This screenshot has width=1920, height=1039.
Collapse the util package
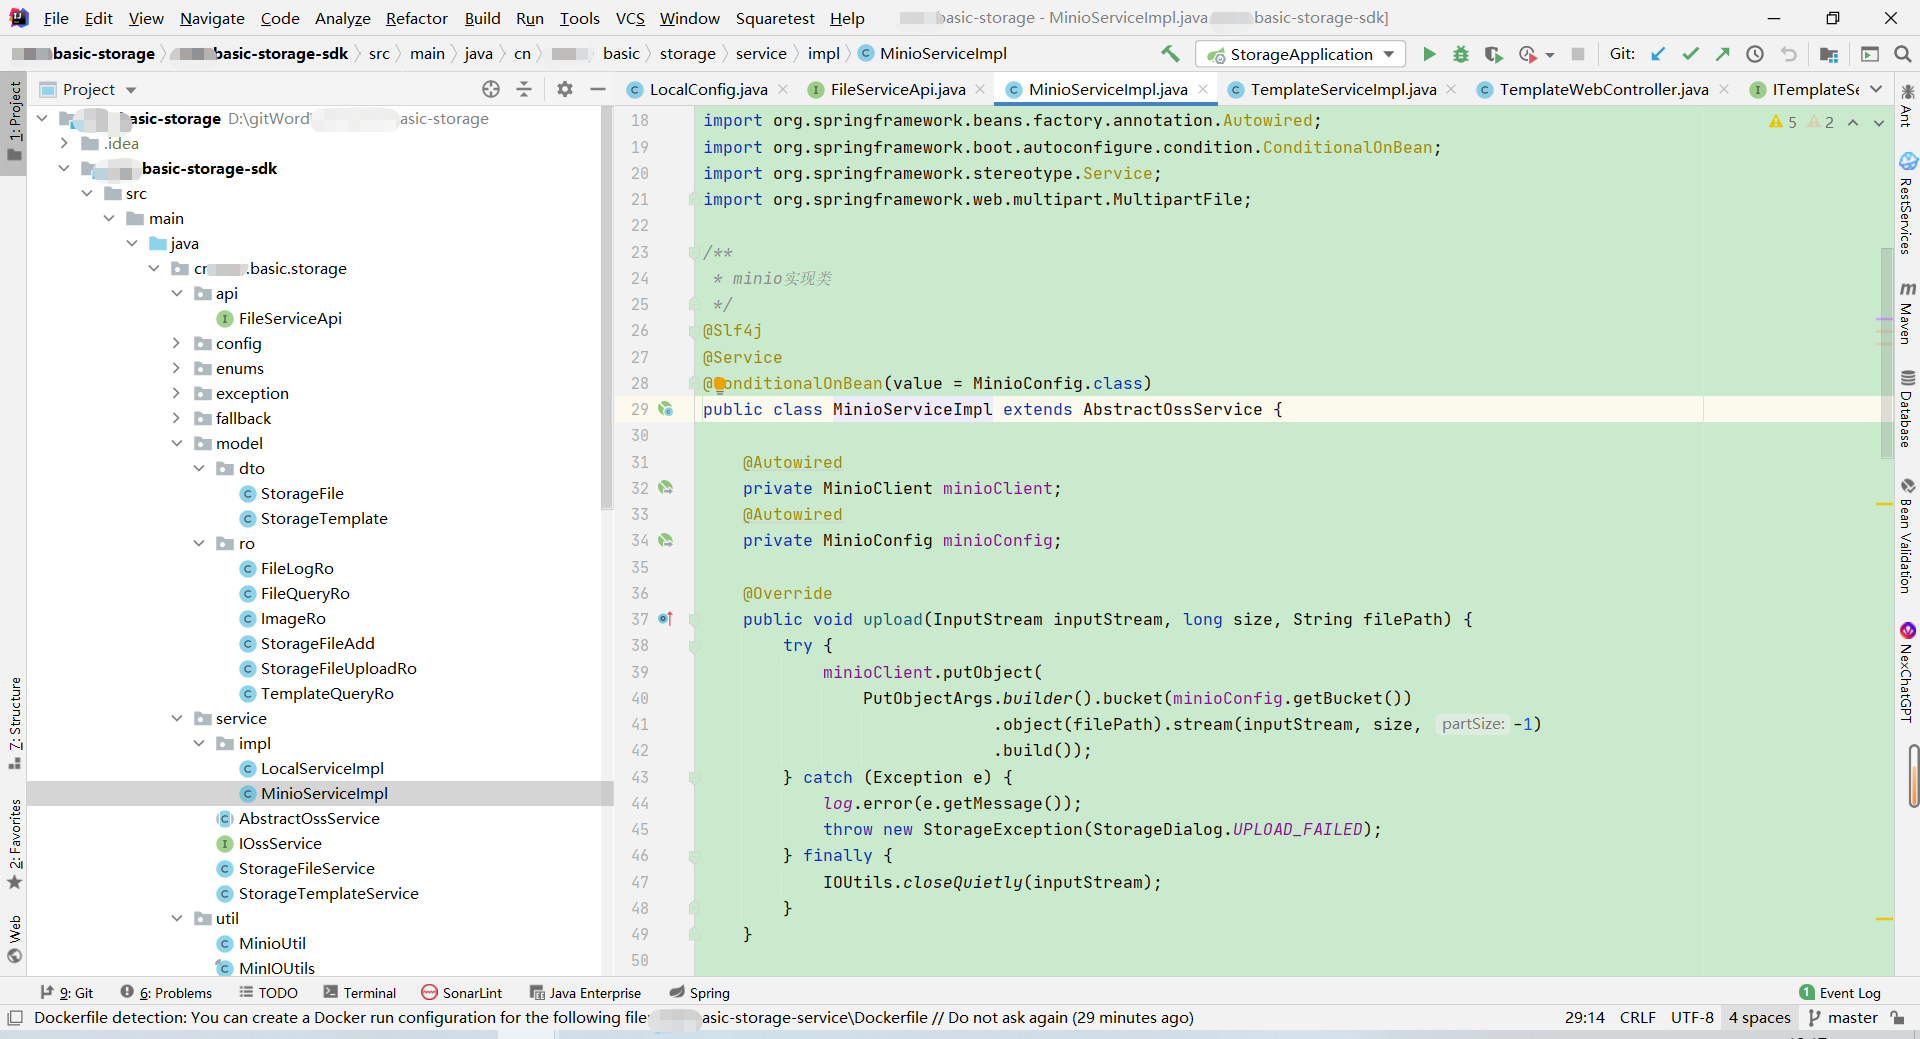click(x=176, y=918)
